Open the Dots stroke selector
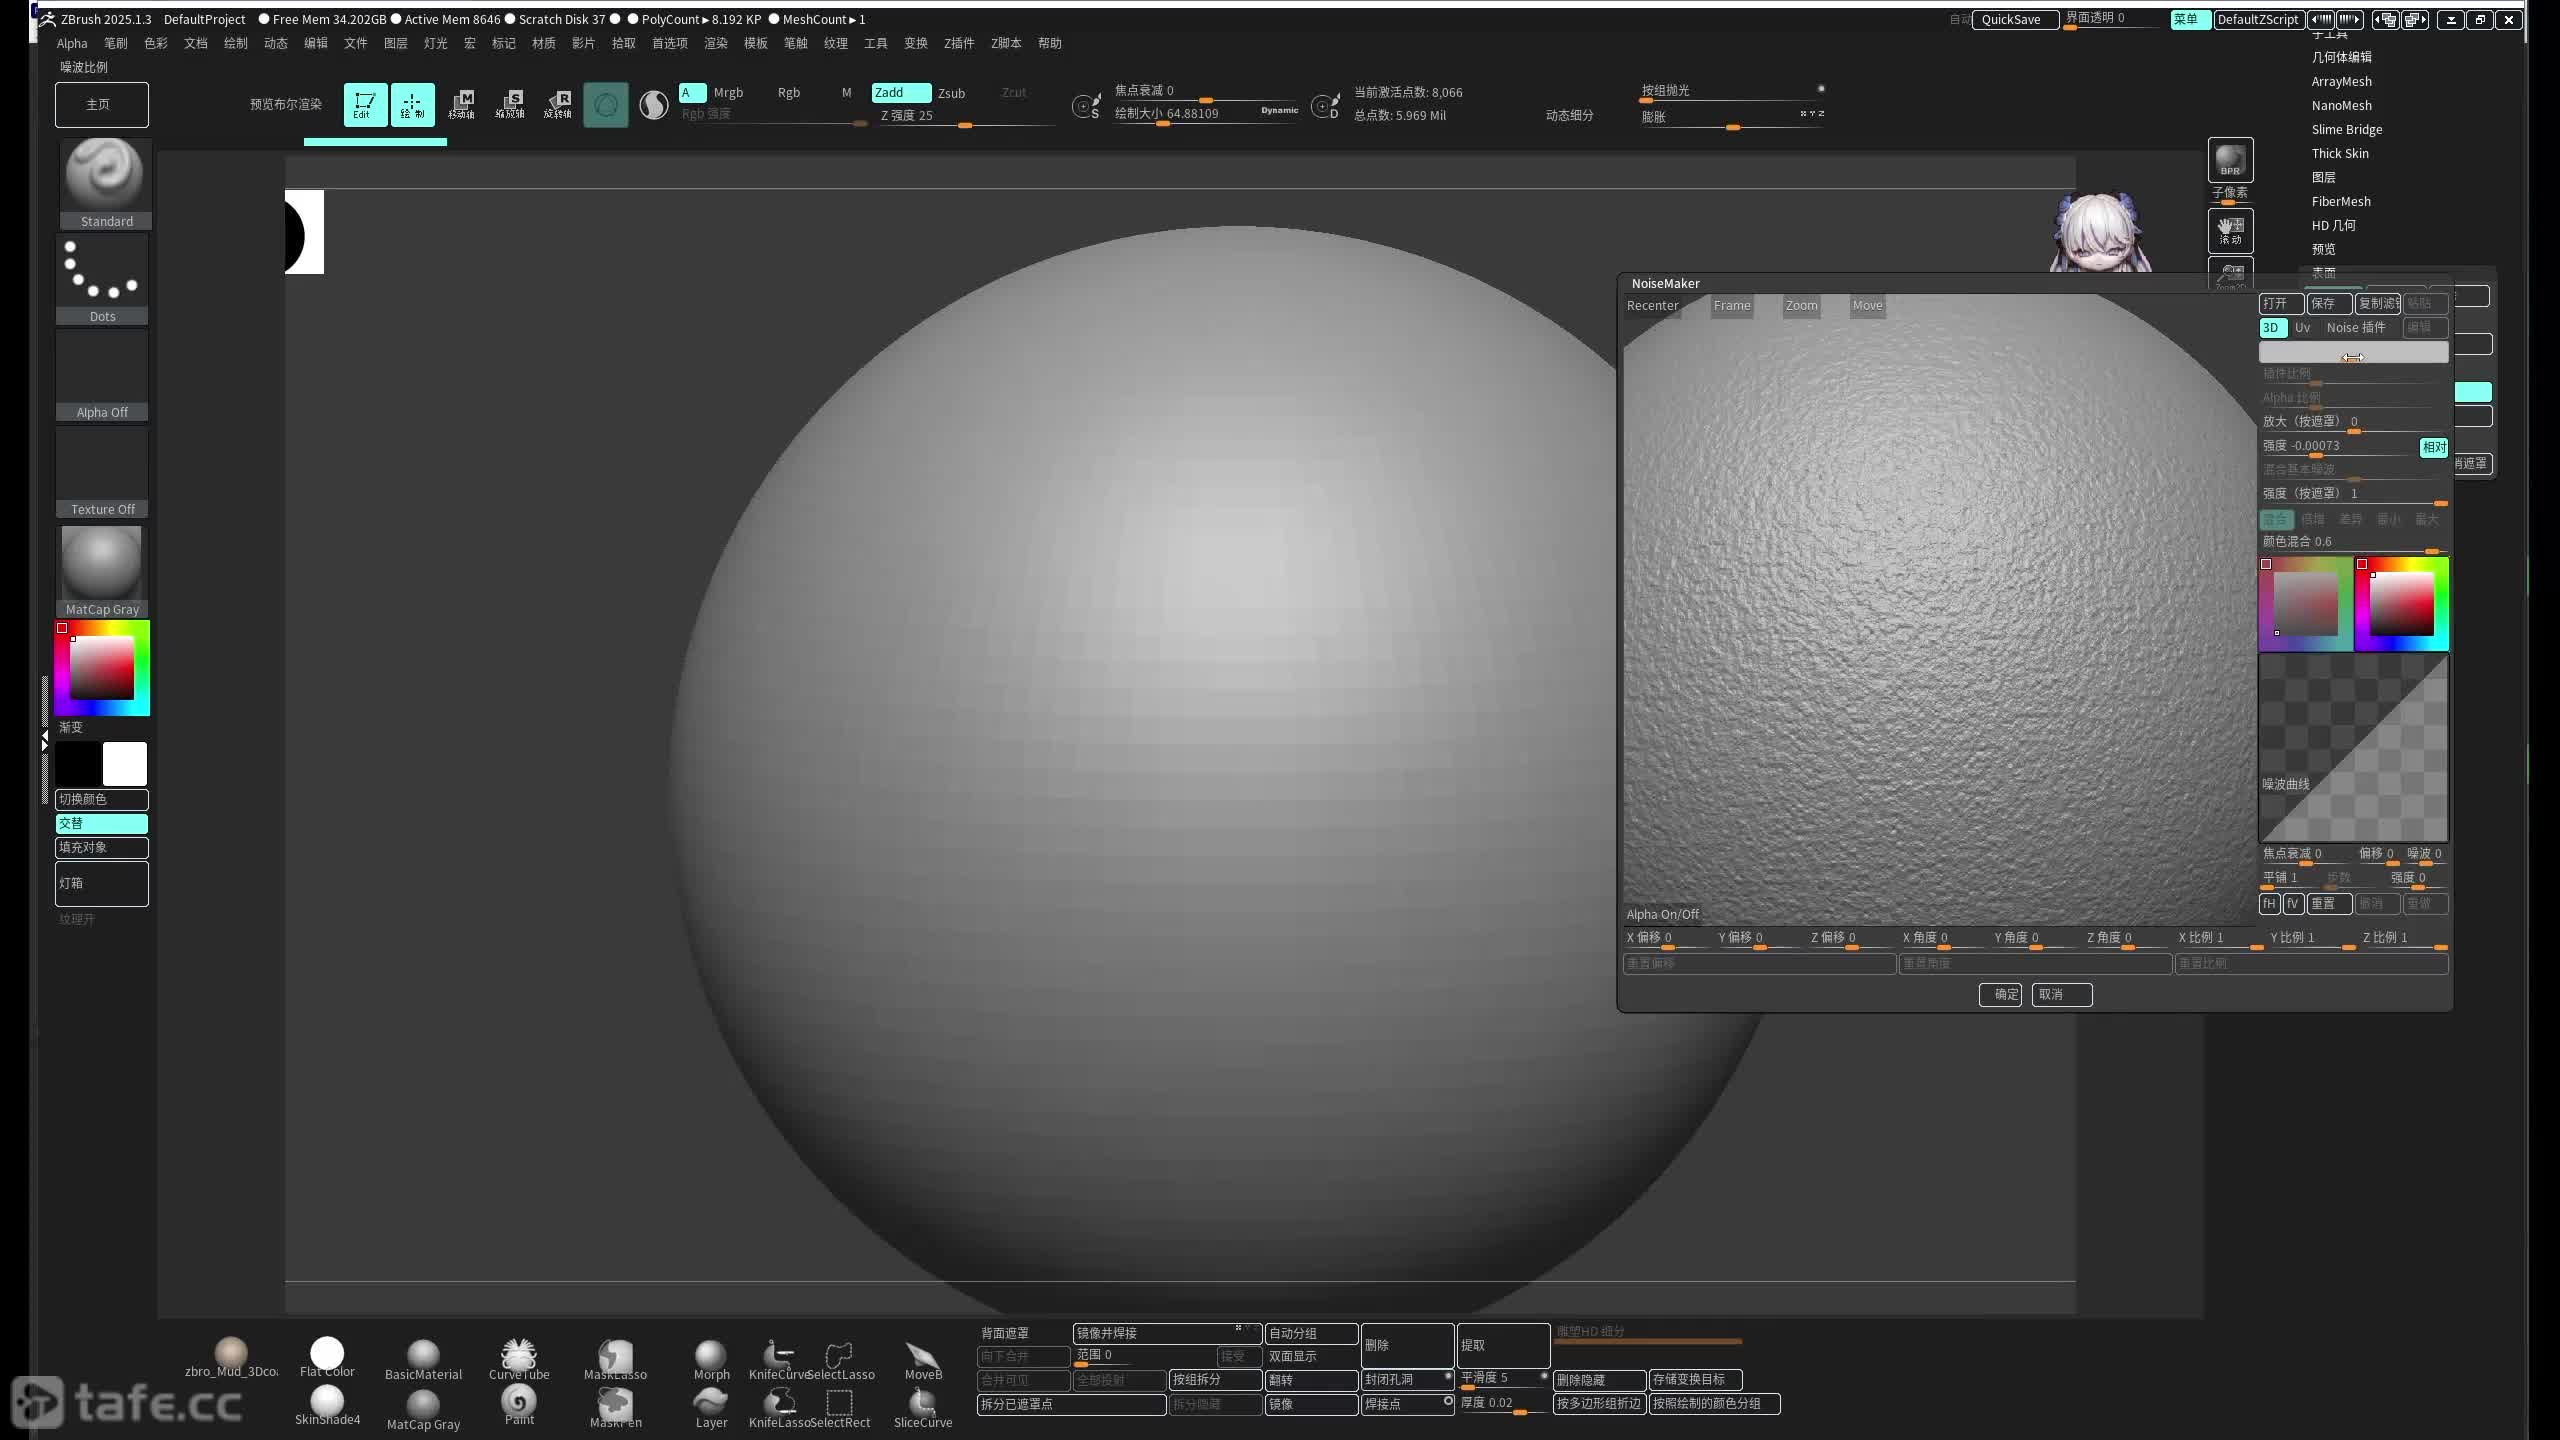This screenshot has width=2560, height=1440. click(104, 280)
